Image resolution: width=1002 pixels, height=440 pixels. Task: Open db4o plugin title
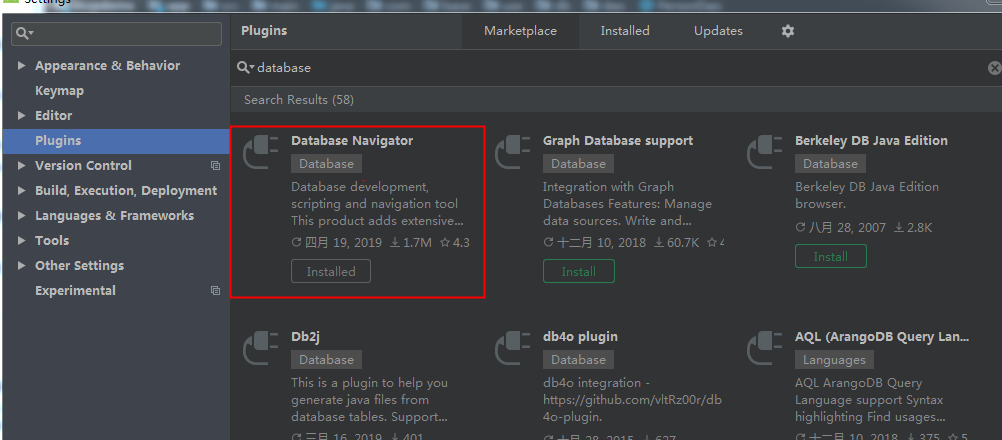tap(580, 337)
